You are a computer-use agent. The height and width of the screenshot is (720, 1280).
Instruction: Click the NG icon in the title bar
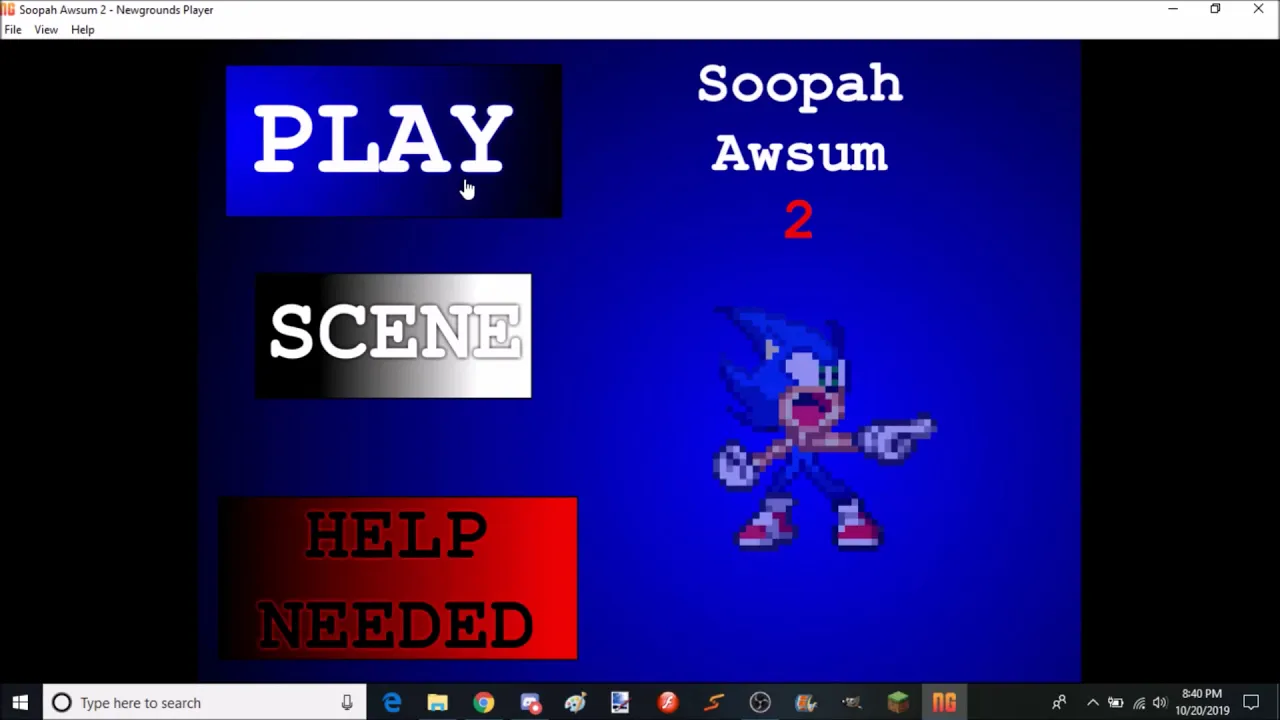[8, 9]
